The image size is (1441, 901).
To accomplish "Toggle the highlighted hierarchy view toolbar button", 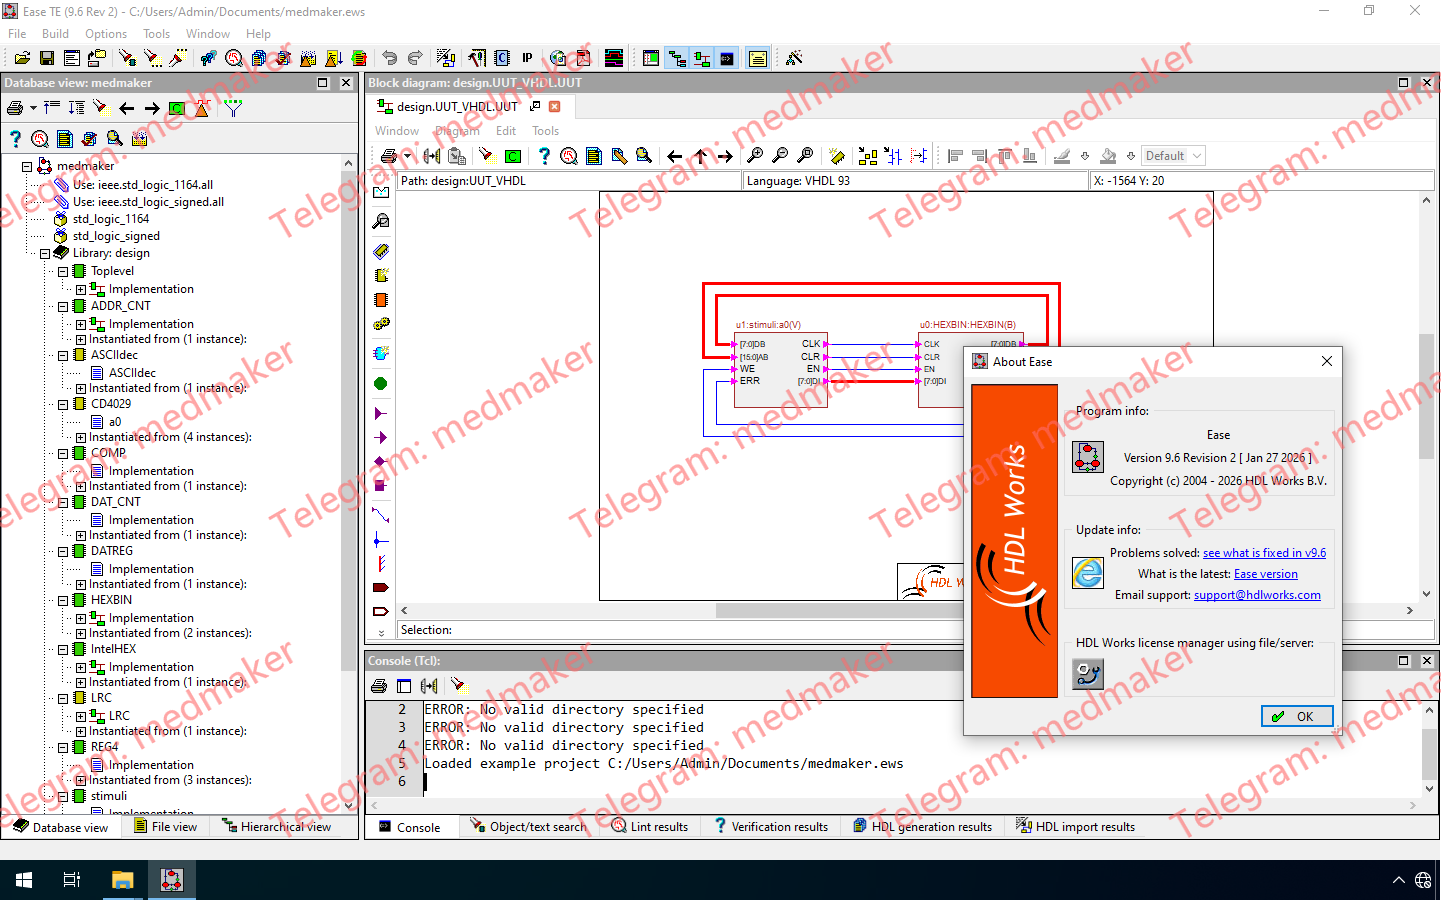I will click(x=678, y=58).
